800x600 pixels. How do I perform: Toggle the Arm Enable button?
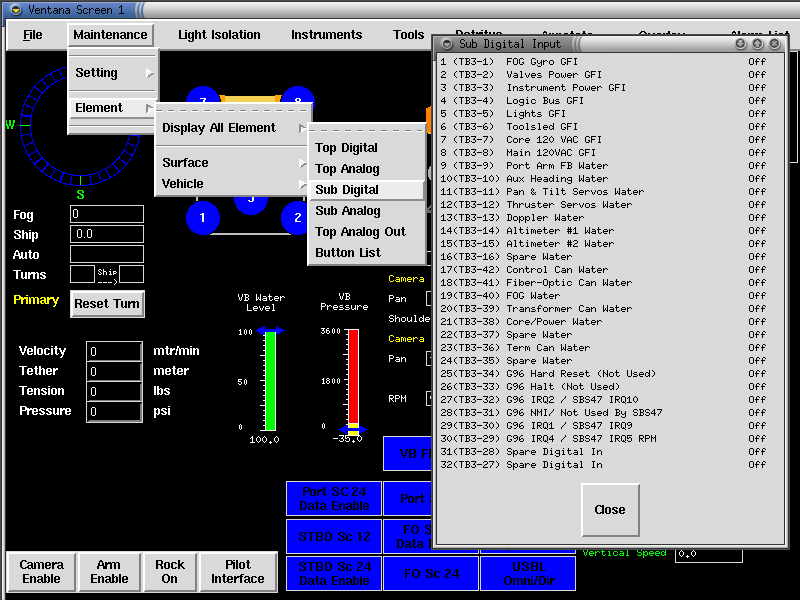click(x=109, y=572)
